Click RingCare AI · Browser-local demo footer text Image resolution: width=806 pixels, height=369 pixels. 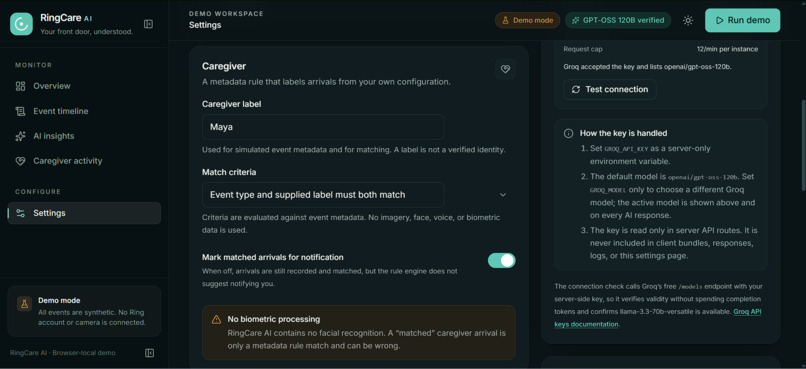coord(63,353)
